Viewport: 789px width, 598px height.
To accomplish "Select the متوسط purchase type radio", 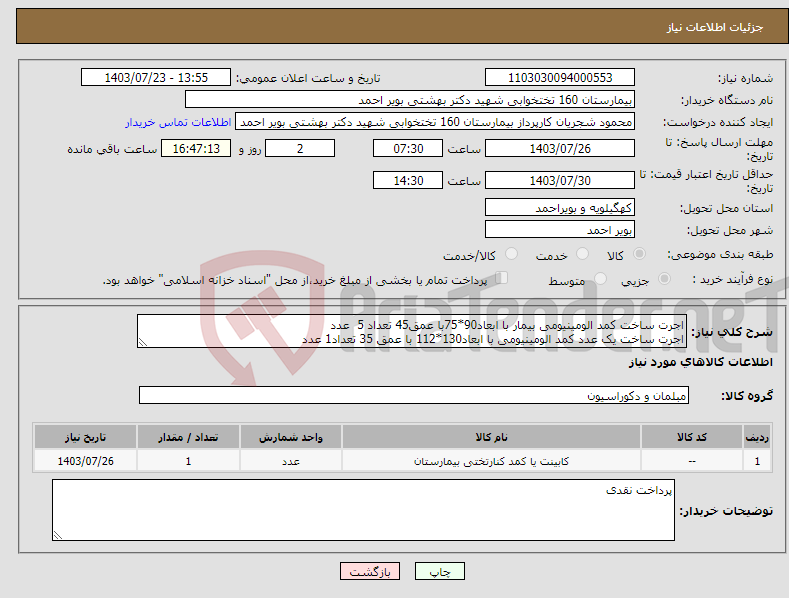I will [600, 278].
